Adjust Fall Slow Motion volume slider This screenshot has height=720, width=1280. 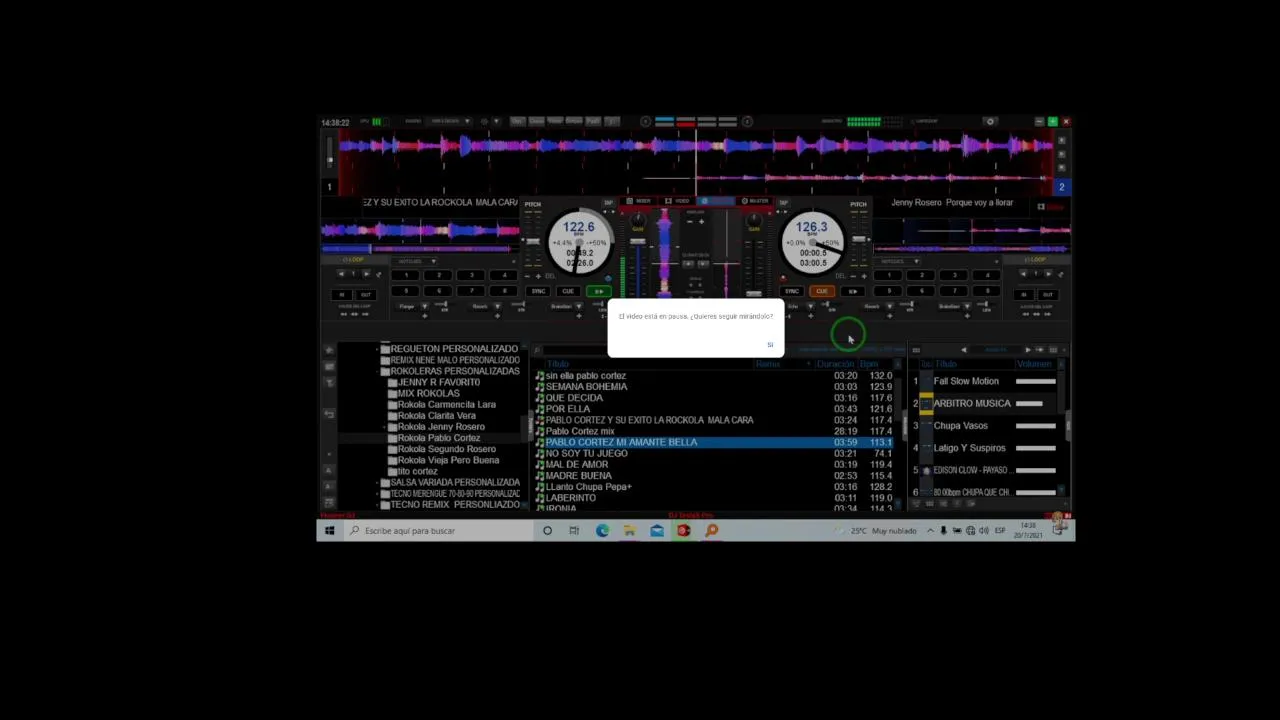click(x=1036, y=381)
